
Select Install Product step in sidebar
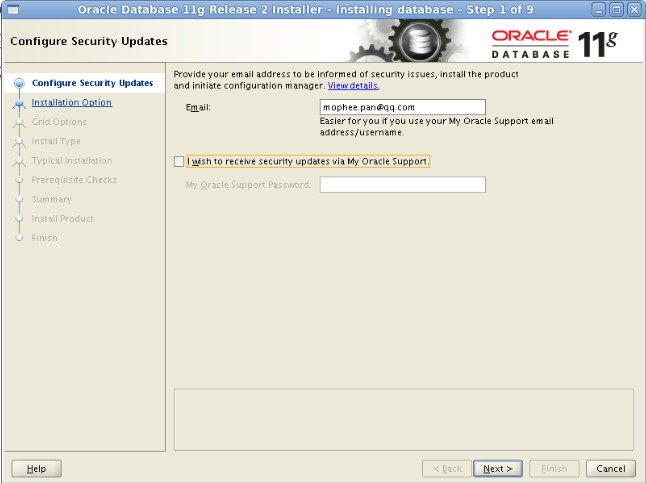(x=63, y=218)
